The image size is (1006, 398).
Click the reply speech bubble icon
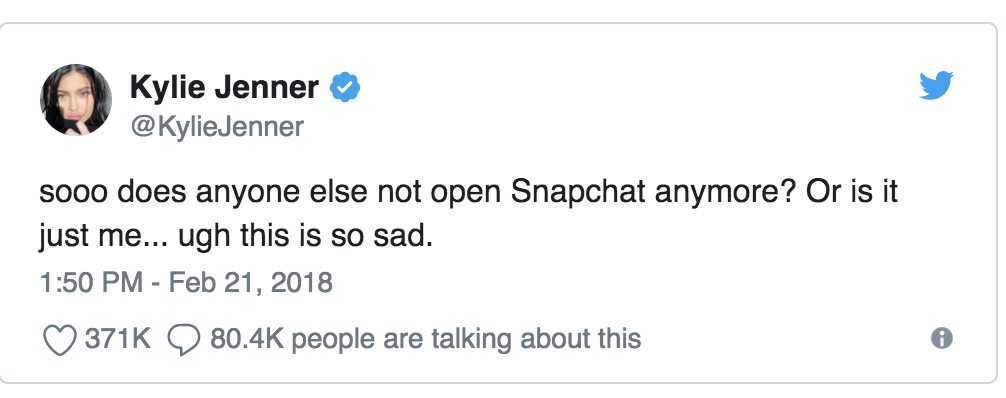[x=184, y=340]
